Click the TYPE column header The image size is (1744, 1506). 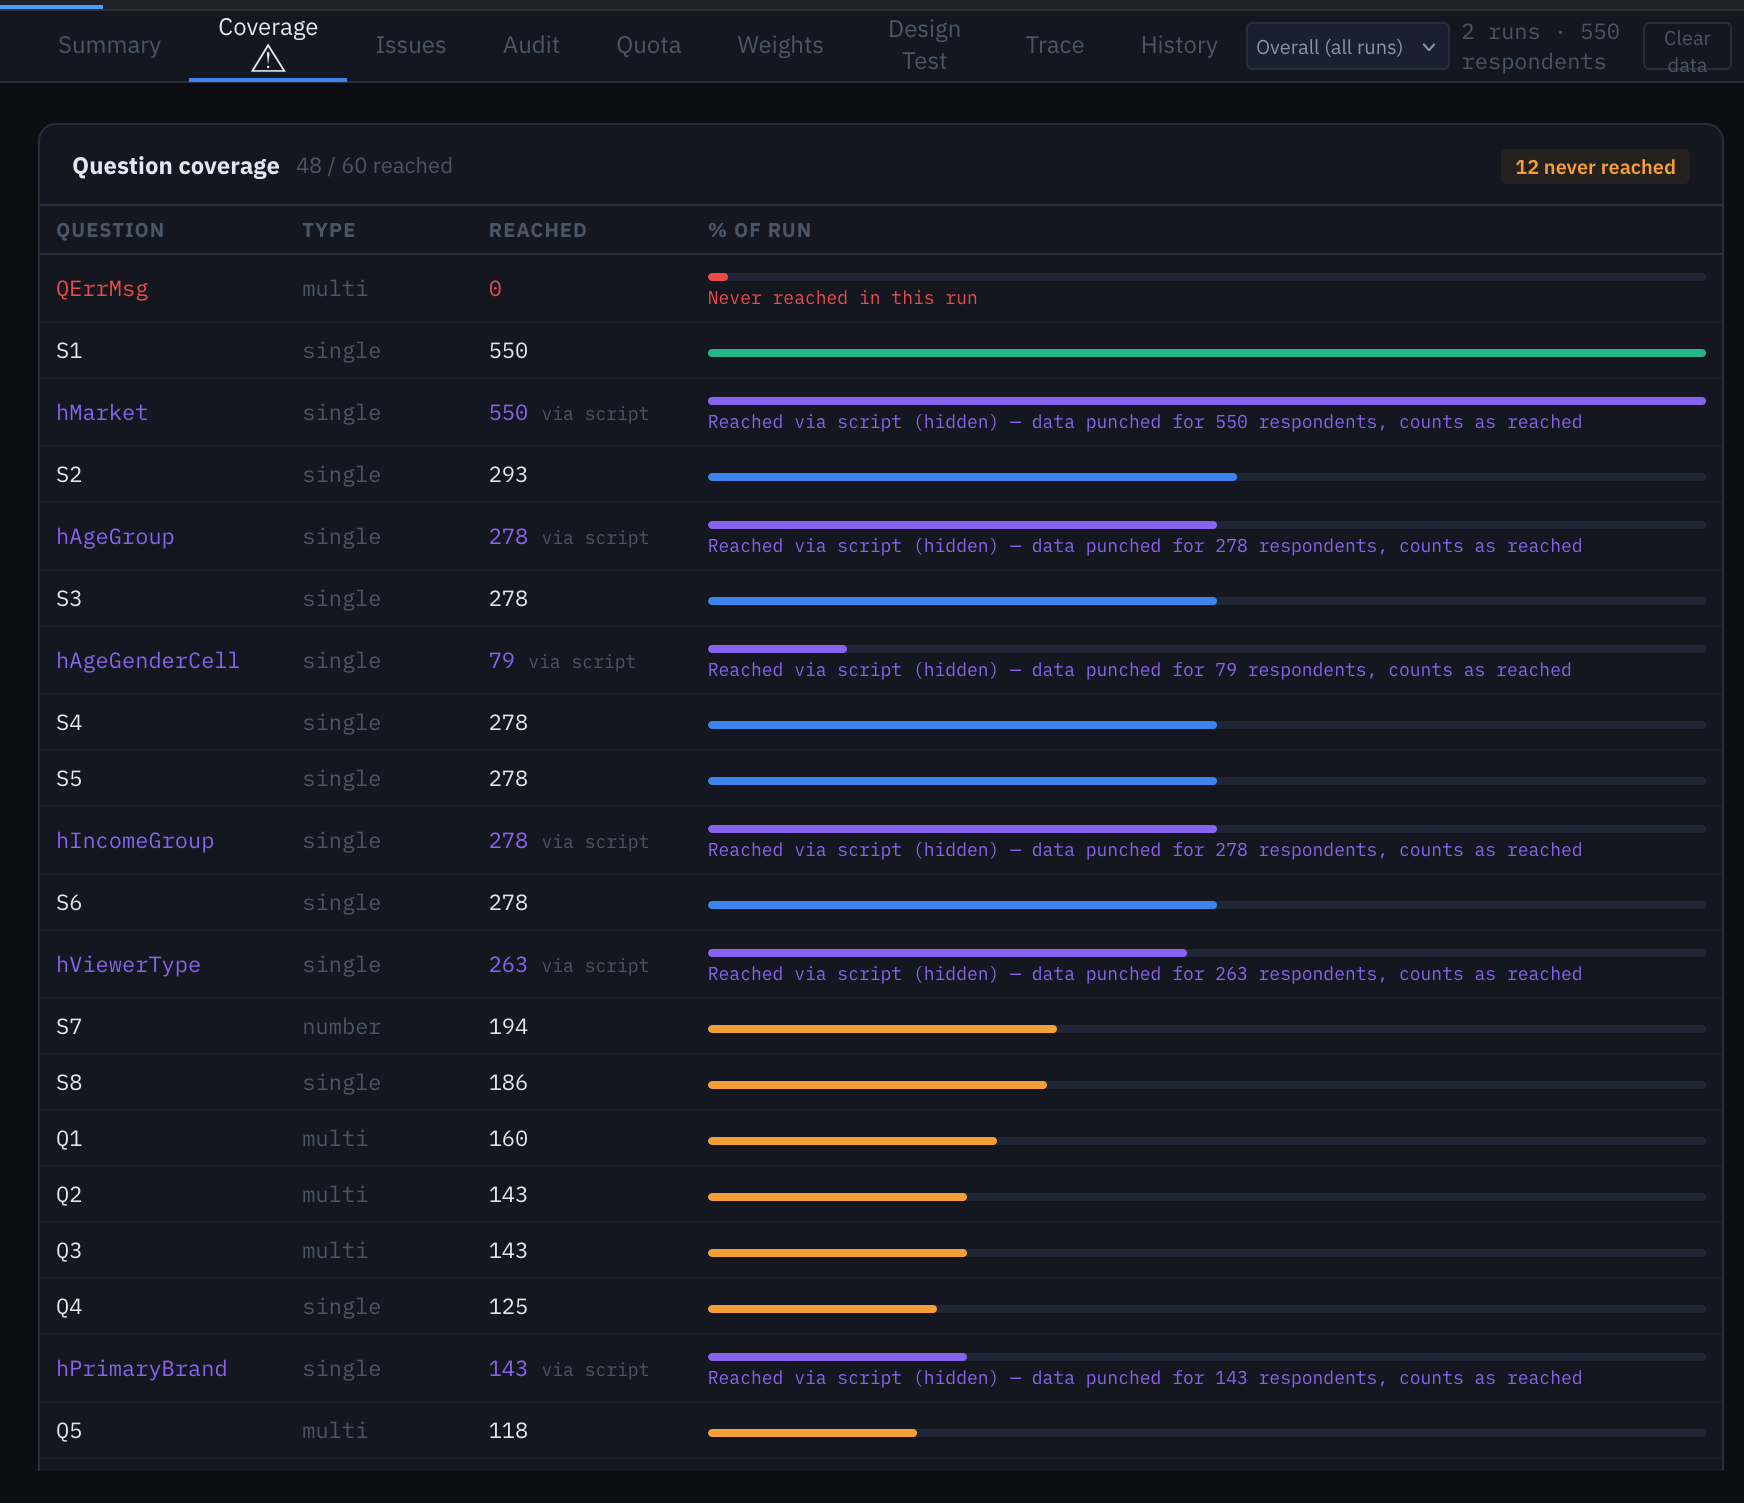328,230
